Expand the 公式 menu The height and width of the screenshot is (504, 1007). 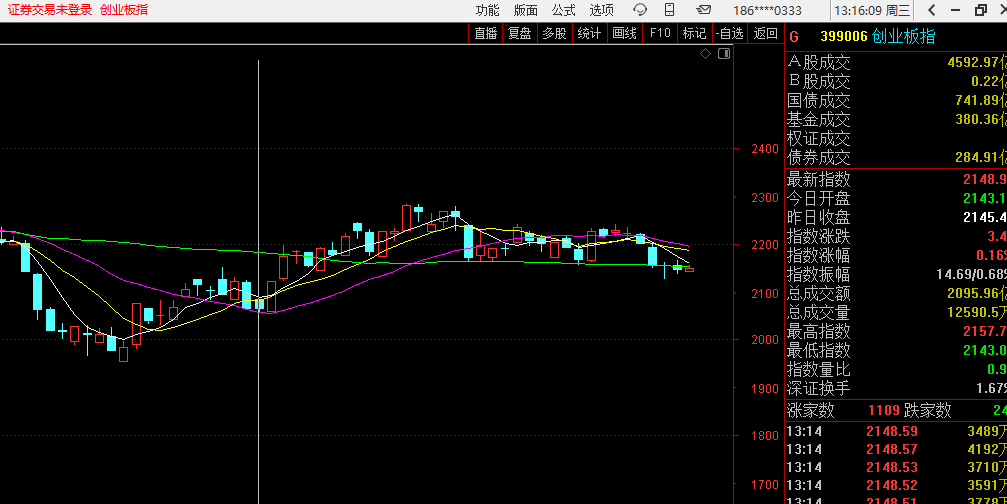pyautogui.click(x=564, y=10)
